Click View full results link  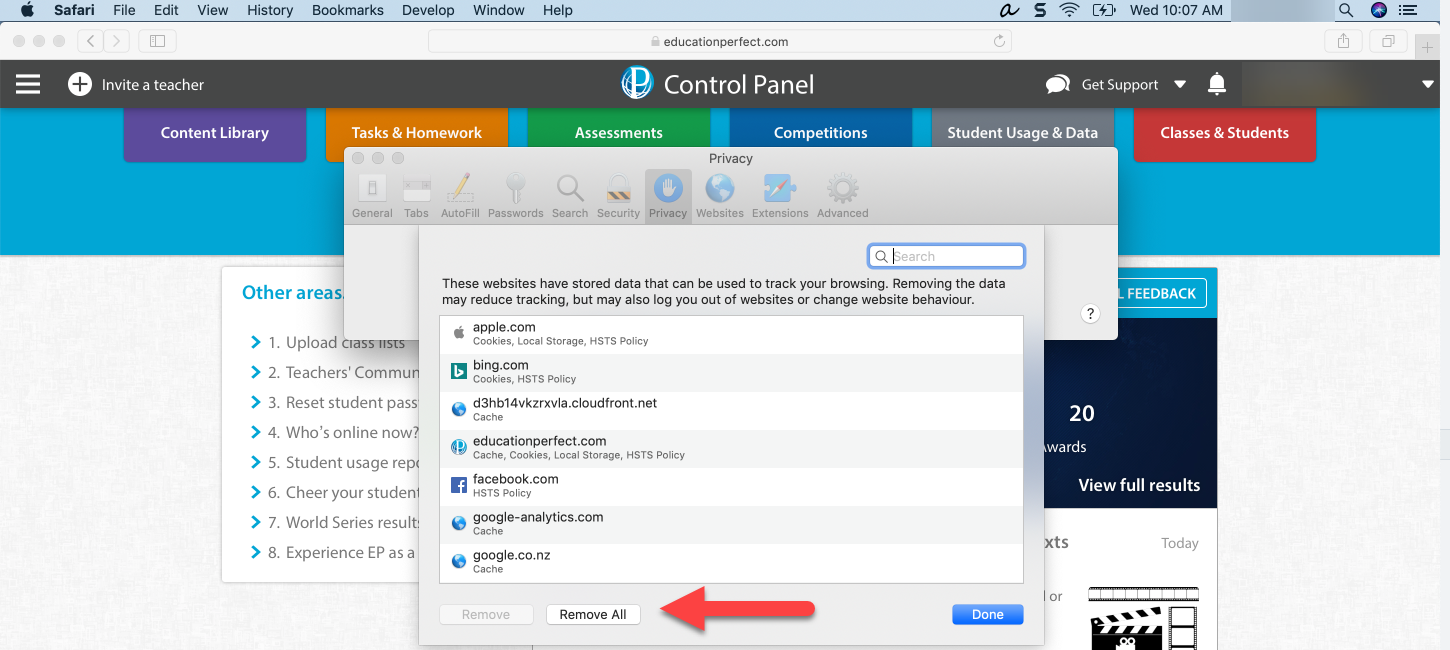point(1139,485)
